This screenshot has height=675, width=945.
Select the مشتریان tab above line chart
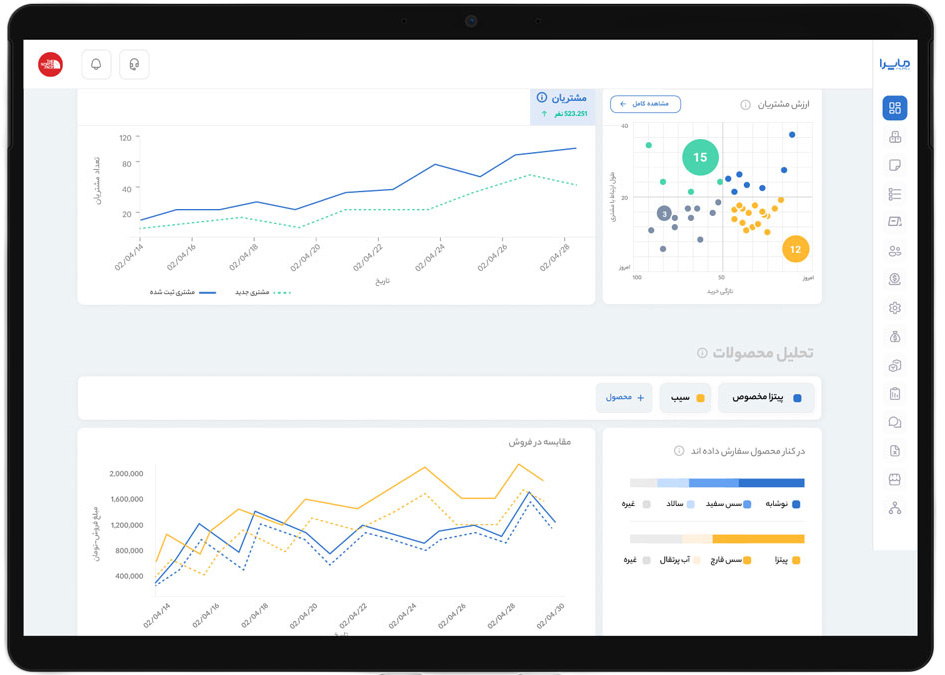562,105
